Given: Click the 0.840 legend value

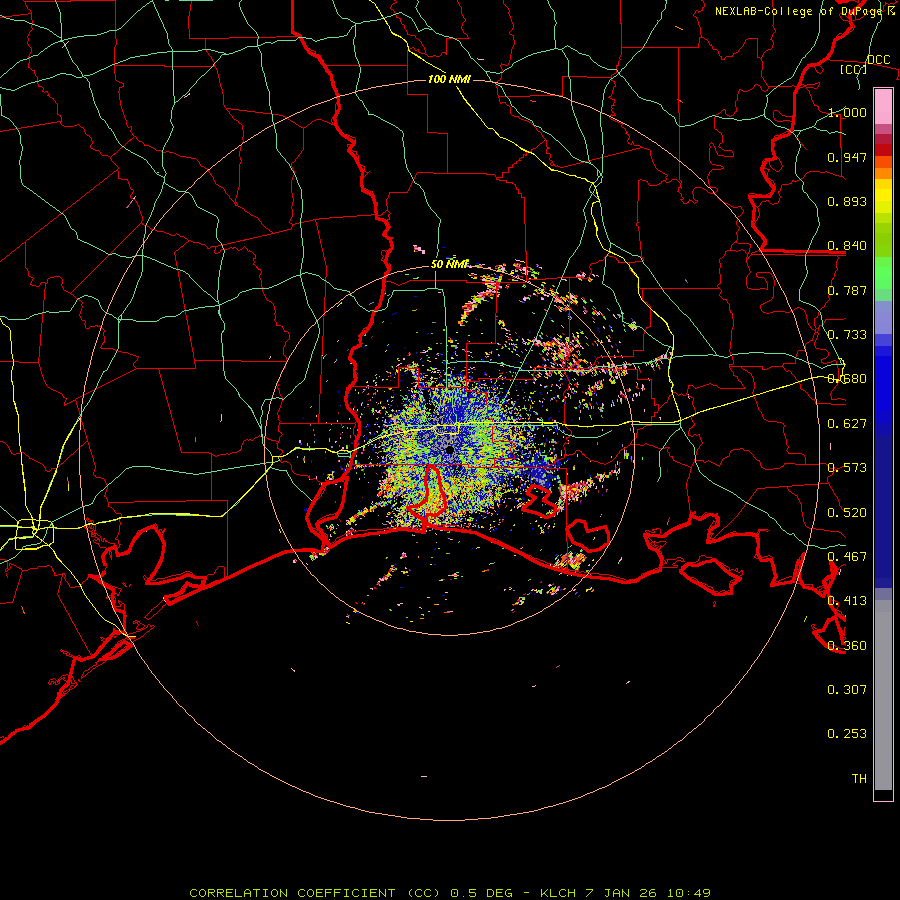Looking at the screenshot, I should pyautogui.click(x=847, y=246).
